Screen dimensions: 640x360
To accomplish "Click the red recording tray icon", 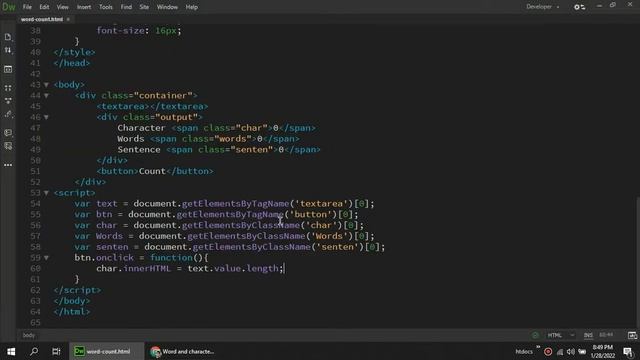I will click(x=548, y=351).
